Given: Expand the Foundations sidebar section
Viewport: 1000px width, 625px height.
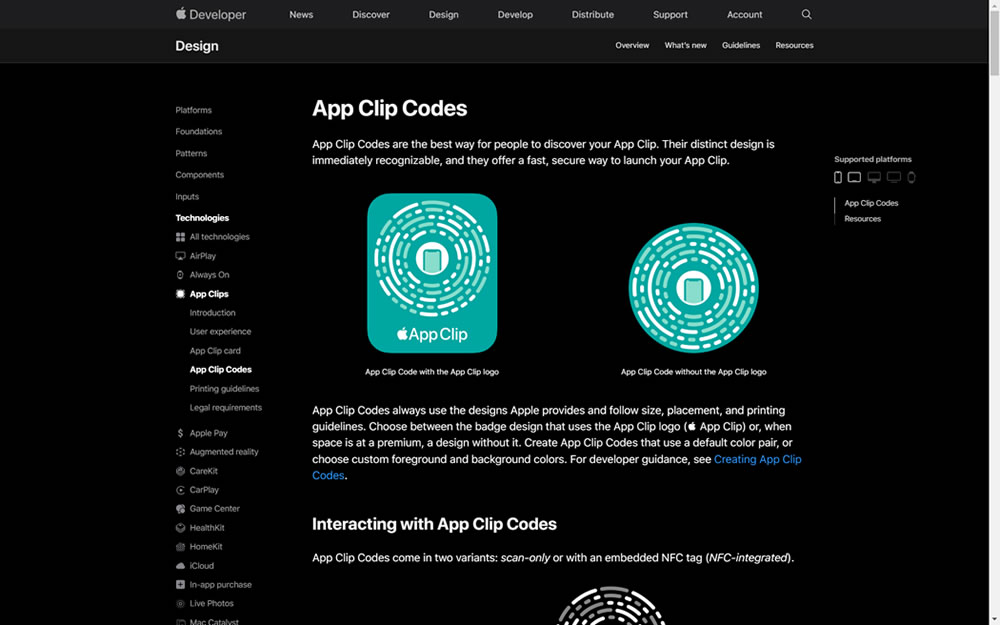Looking at the screenshot, I should click(199, 132).
